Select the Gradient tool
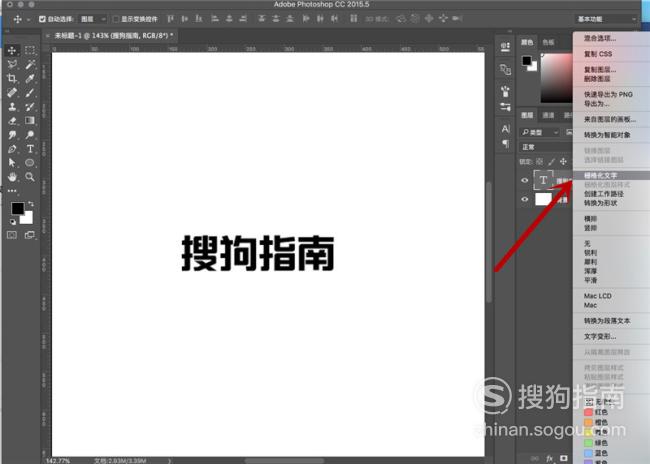The height and width of the screenshot is (464, 650). (30, 121)
